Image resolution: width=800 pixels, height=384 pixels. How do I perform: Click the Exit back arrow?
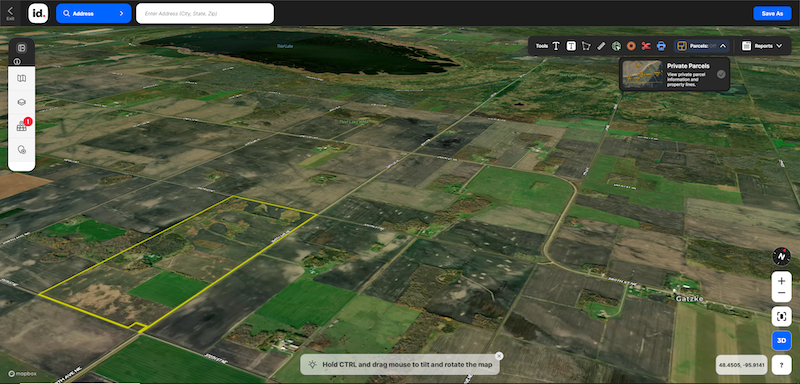coord(11,13)
